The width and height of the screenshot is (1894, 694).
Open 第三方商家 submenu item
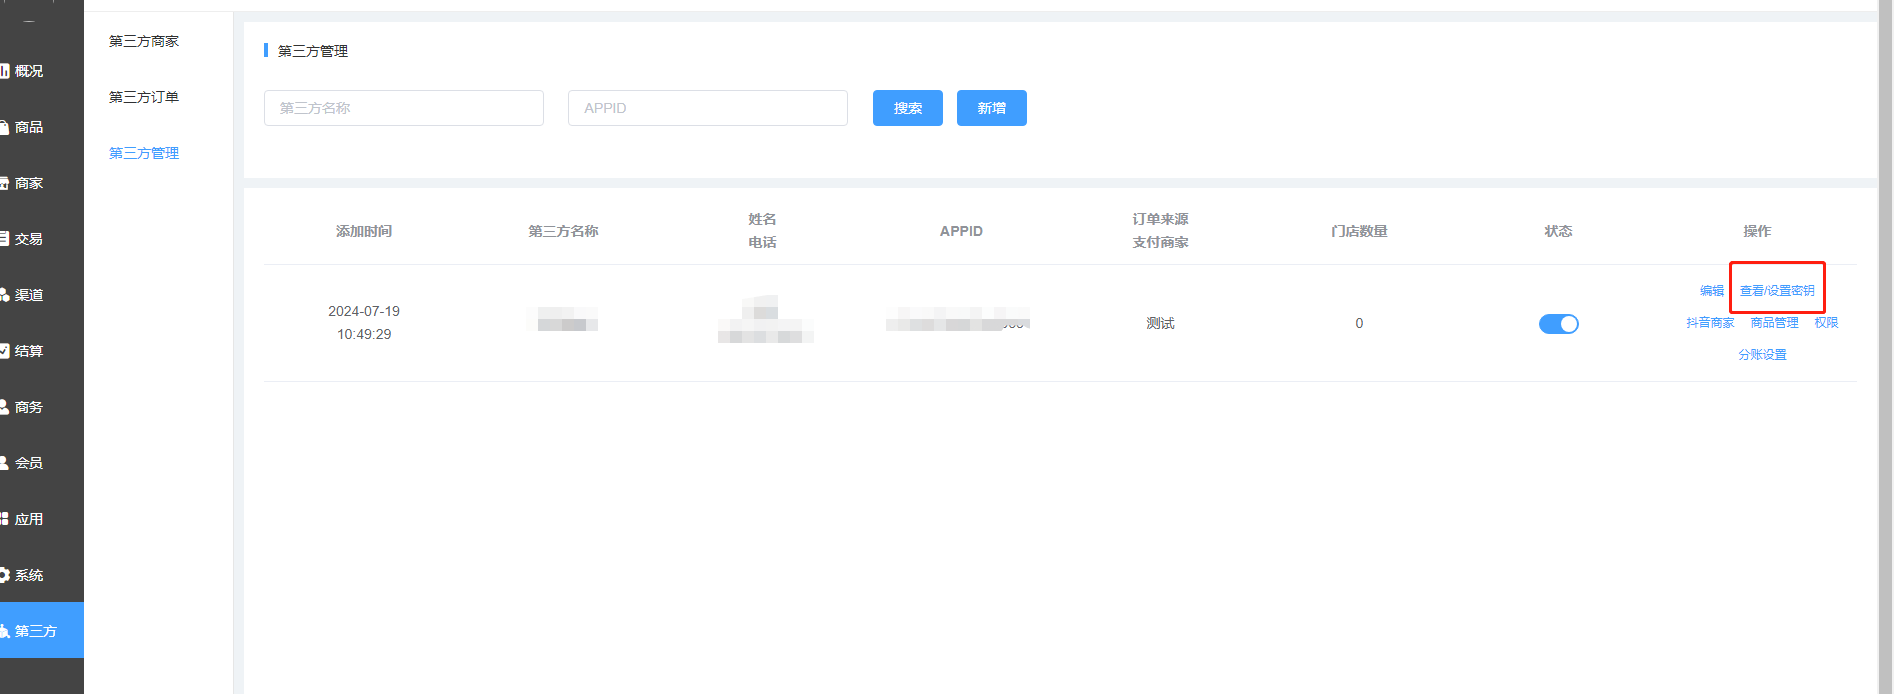pyautogui.click(x=144, y=41)
